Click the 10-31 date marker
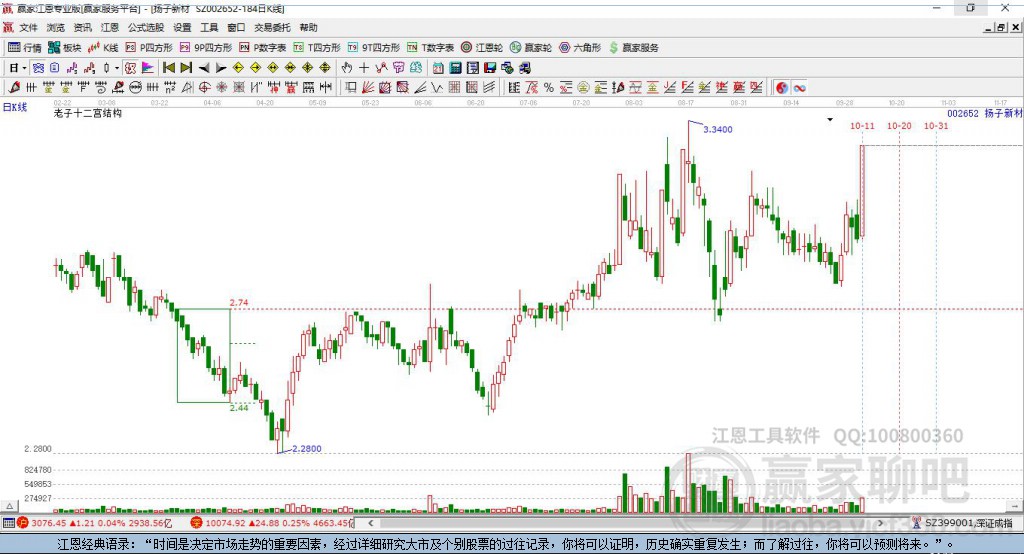Image resolution: width=1024 pixels, height=554 pixels. coord(936,125)
